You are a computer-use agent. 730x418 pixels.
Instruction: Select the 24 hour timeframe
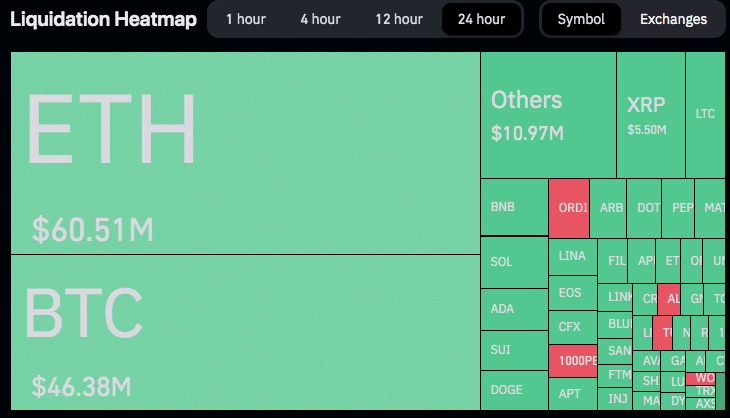tap(481, 19)
